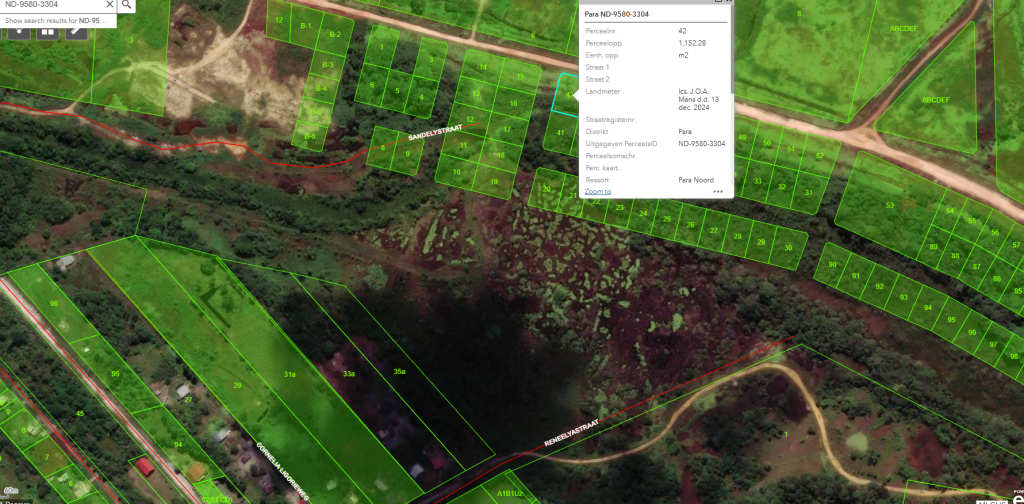
Task: Maximize the parcel info popup
Action: tap(716, 3)
